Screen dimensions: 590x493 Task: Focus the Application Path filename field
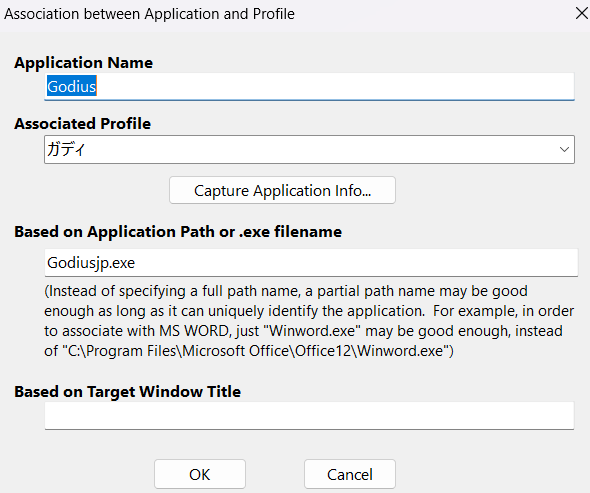click(311, 263)
